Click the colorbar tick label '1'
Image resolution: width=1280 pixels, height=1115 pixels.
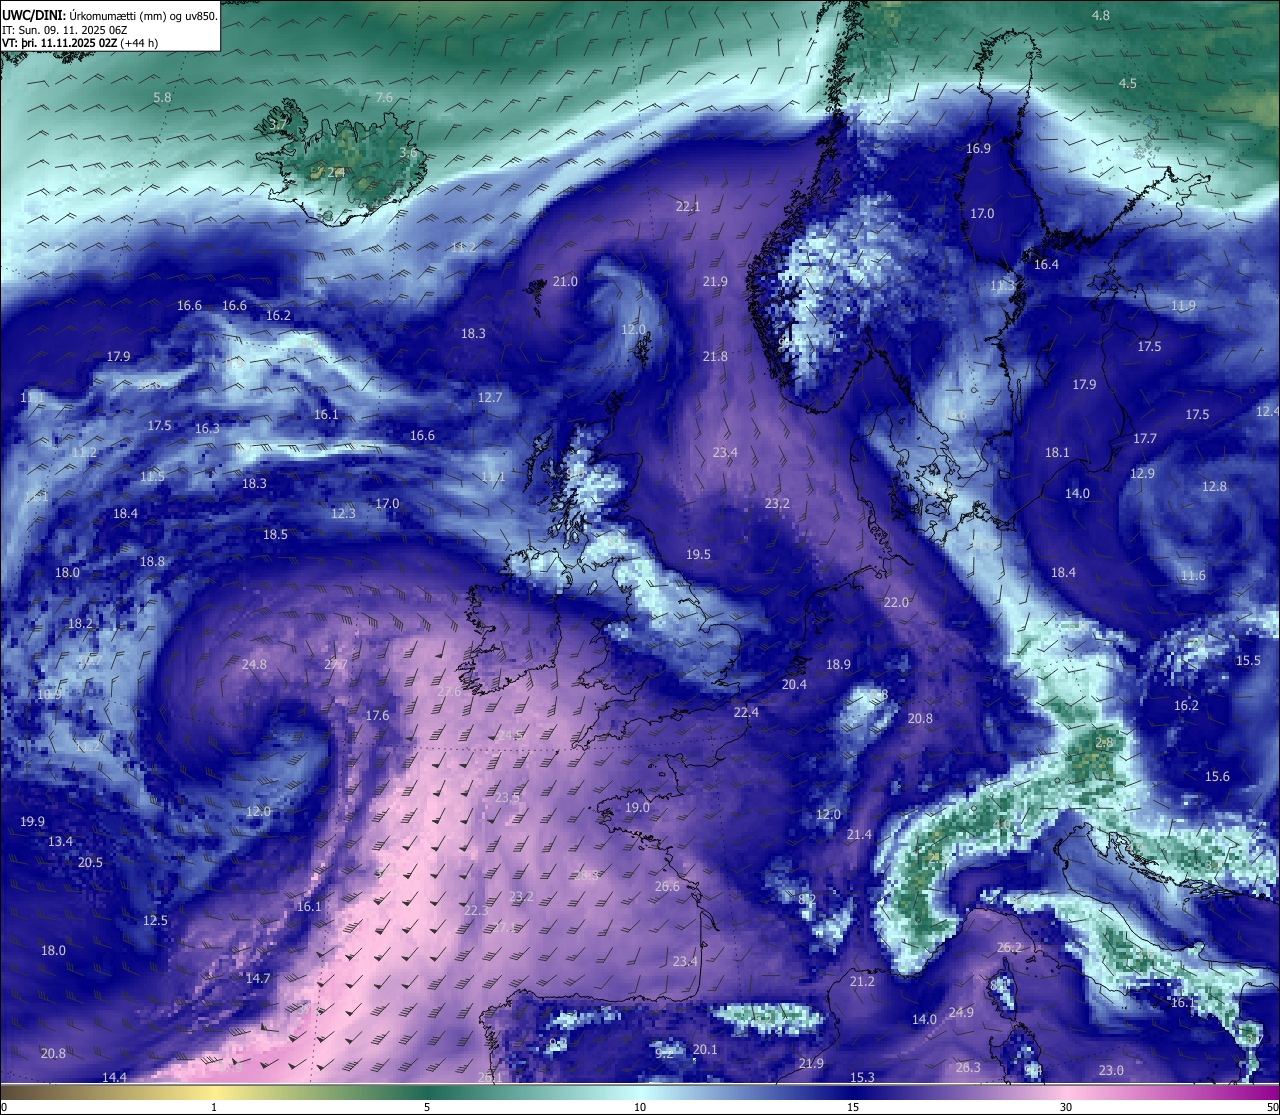point(214,1107)
